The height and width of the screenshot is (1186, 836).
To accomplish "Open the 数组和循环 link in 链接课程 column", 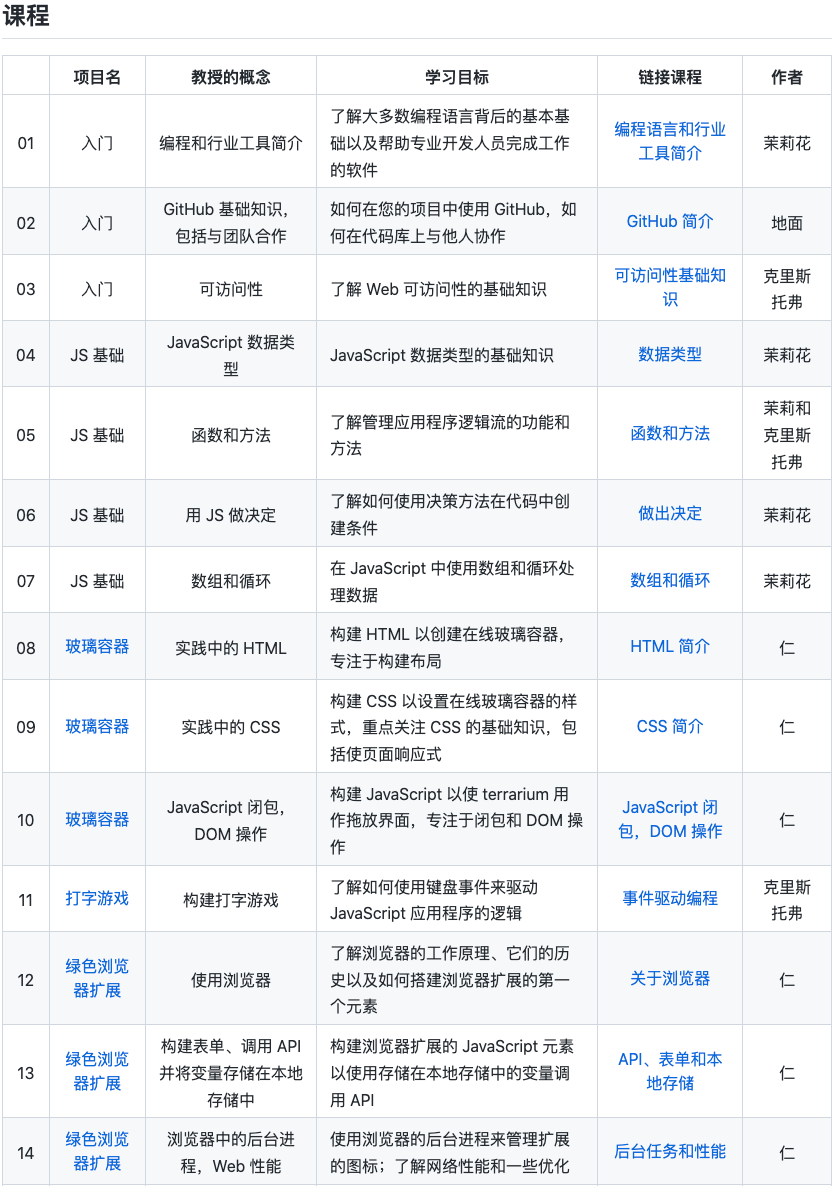I will (670, 580).
